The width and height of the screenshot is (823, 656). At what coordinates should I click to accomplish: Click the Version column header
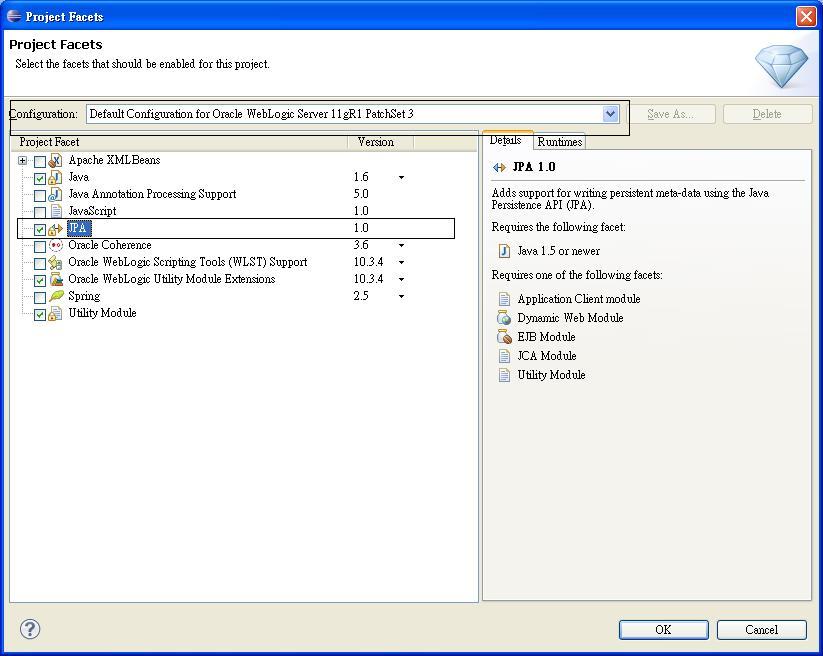tap(381, 142)
